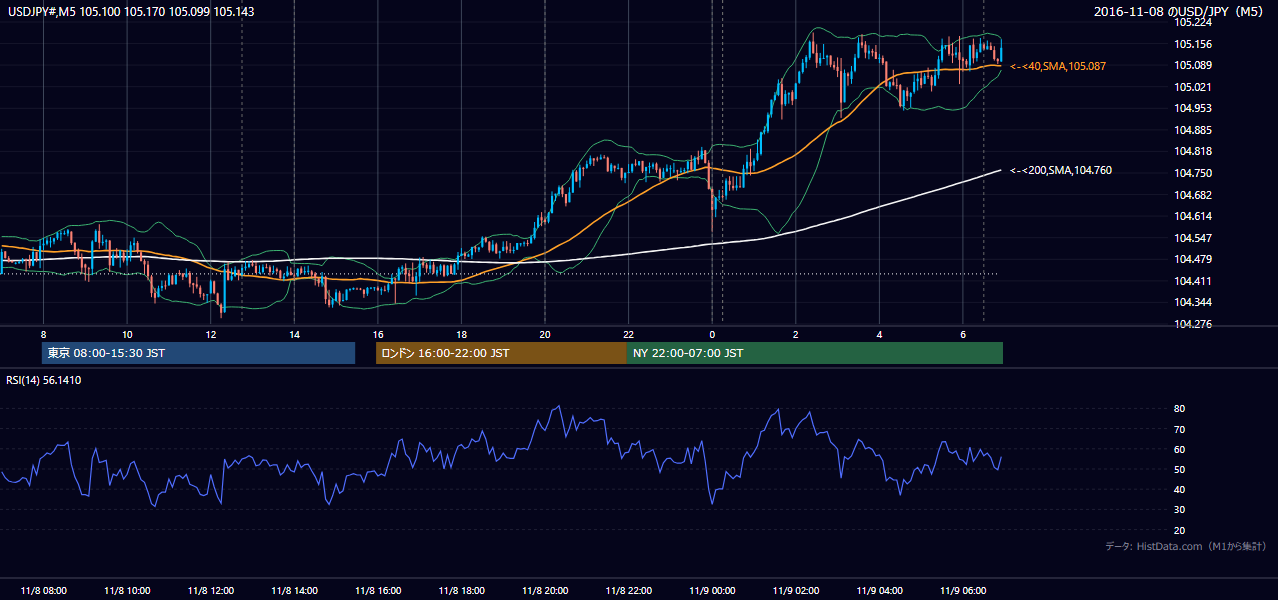Click the bottom time label 11/8 12:00

[x=210, y=591]
